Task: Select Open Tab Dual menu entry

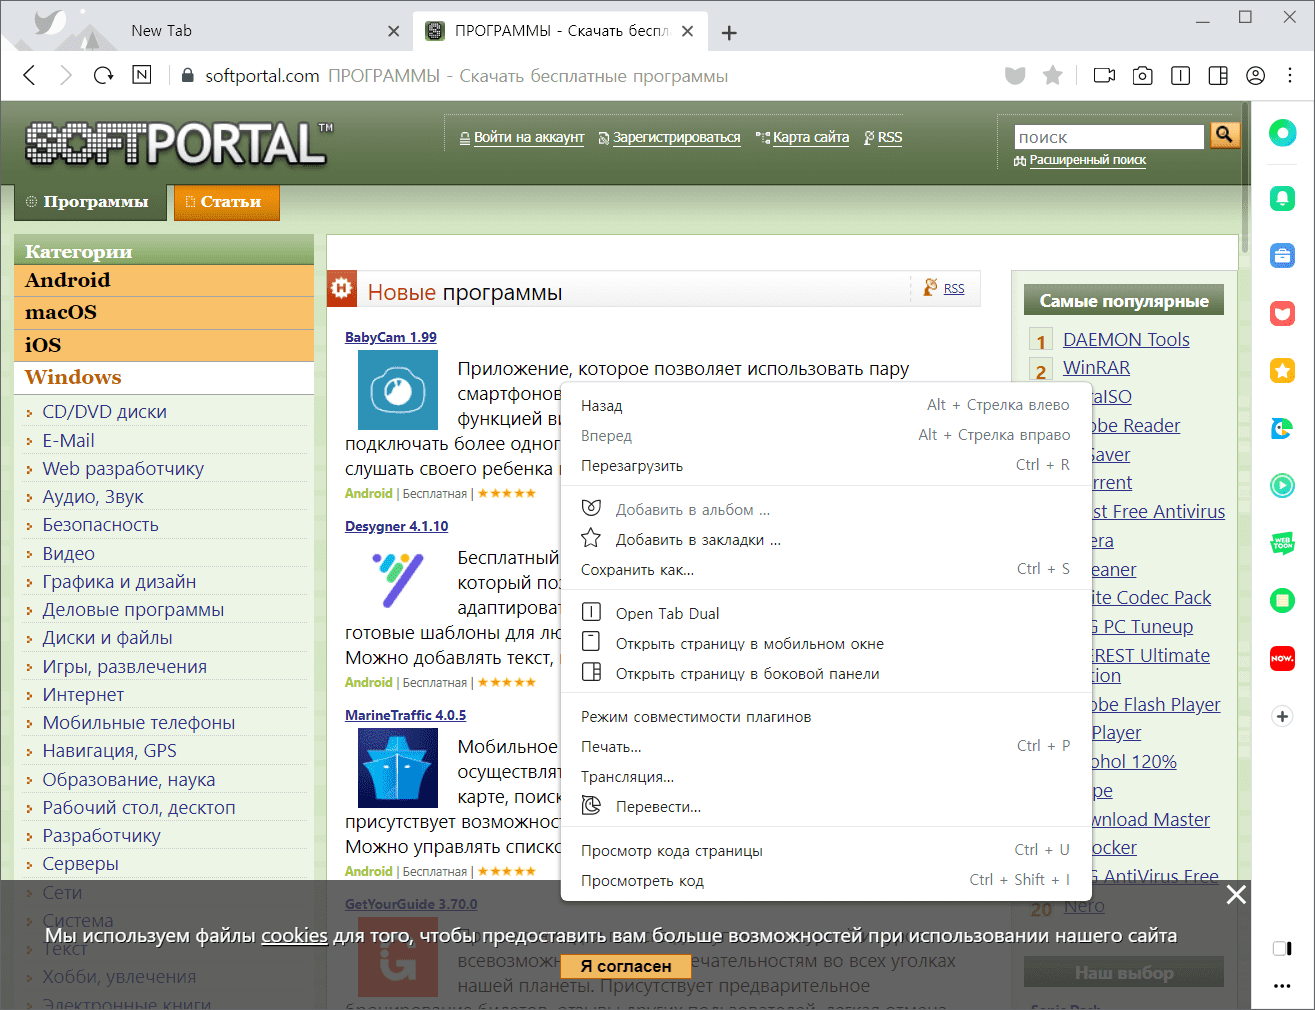Action: pos(824,613)
